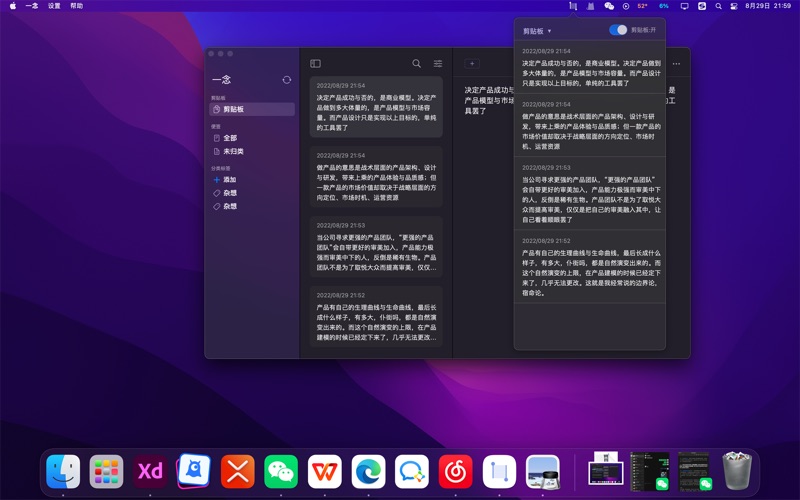Click 添加 to add a new tag
Image resolution: width=800 pixels, height=500 pixels.
coord(229,180)
